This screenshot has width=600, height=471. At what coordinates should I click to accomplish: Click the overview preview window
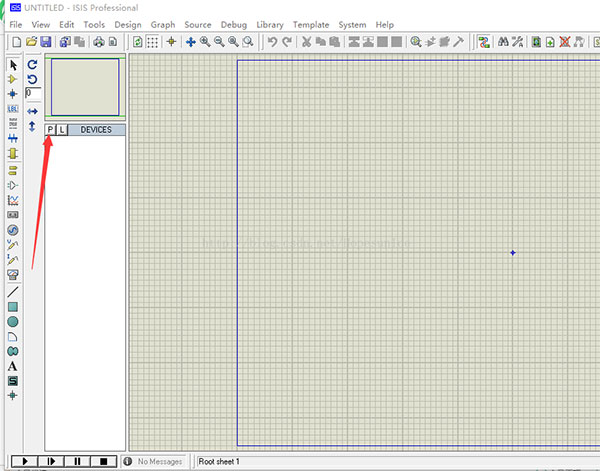pos(85,86)
